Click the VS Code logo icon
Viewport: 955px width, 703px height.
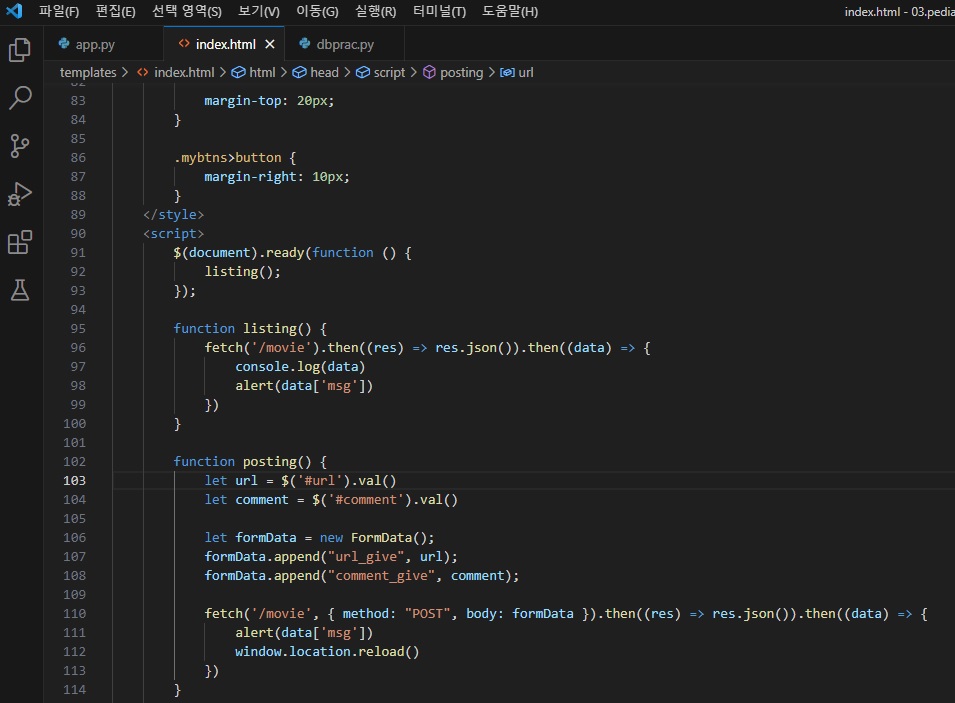(x=14, y=11)
